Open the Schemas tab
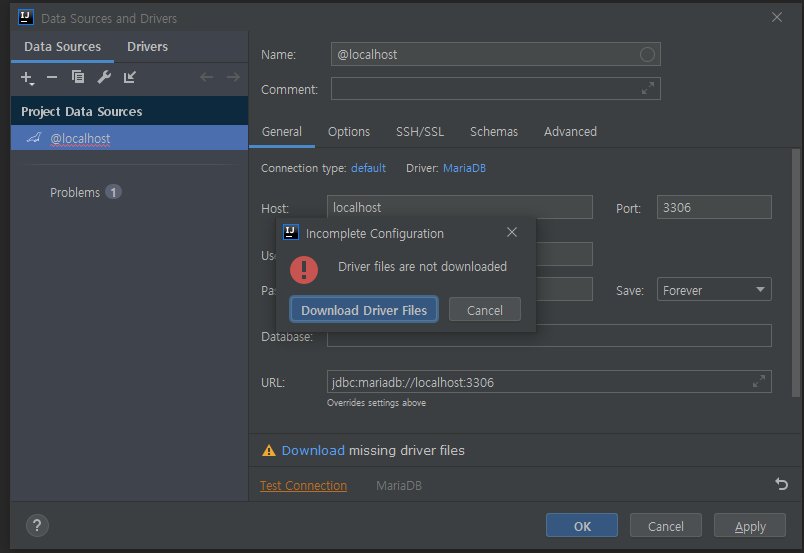This screenshot has height=553, width=804. 494,132
